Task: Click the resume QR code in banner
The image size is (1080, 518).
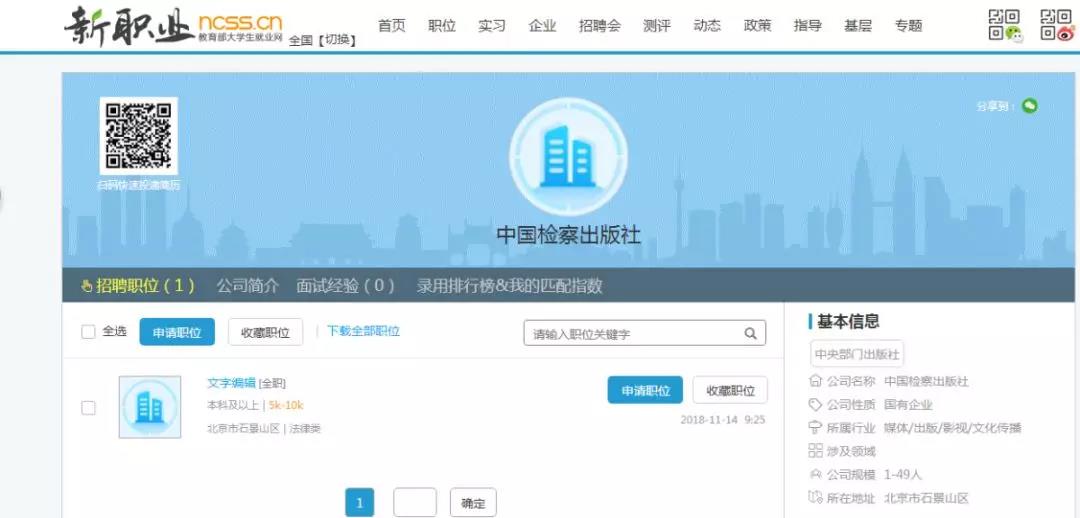Action: [139, 136]
